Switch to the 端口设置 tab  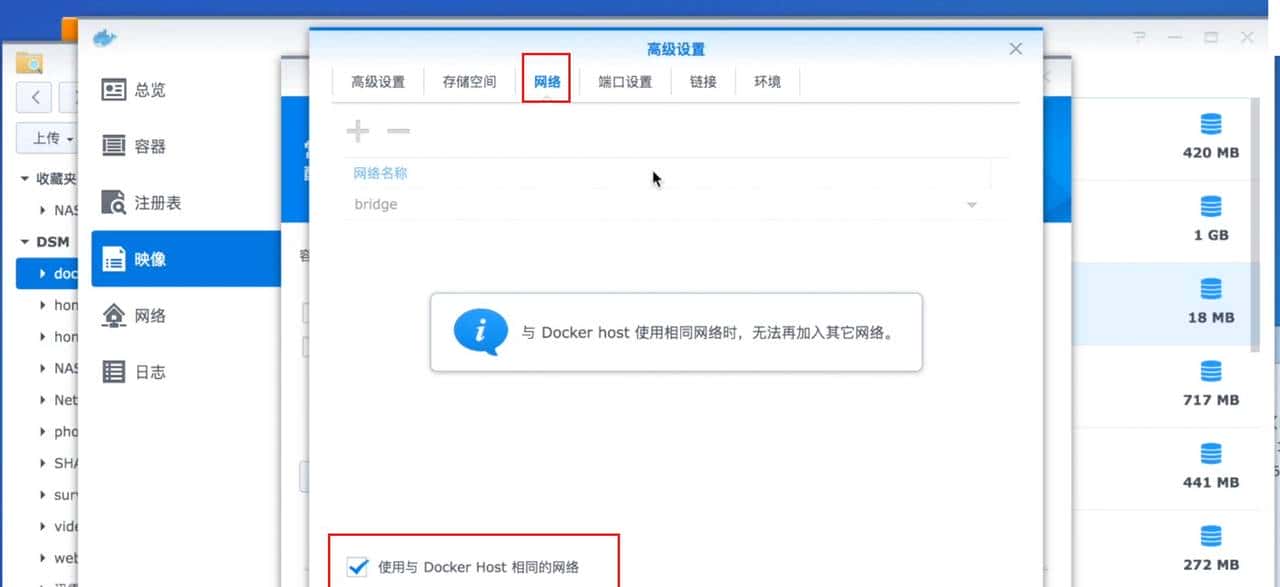point(623,82)
